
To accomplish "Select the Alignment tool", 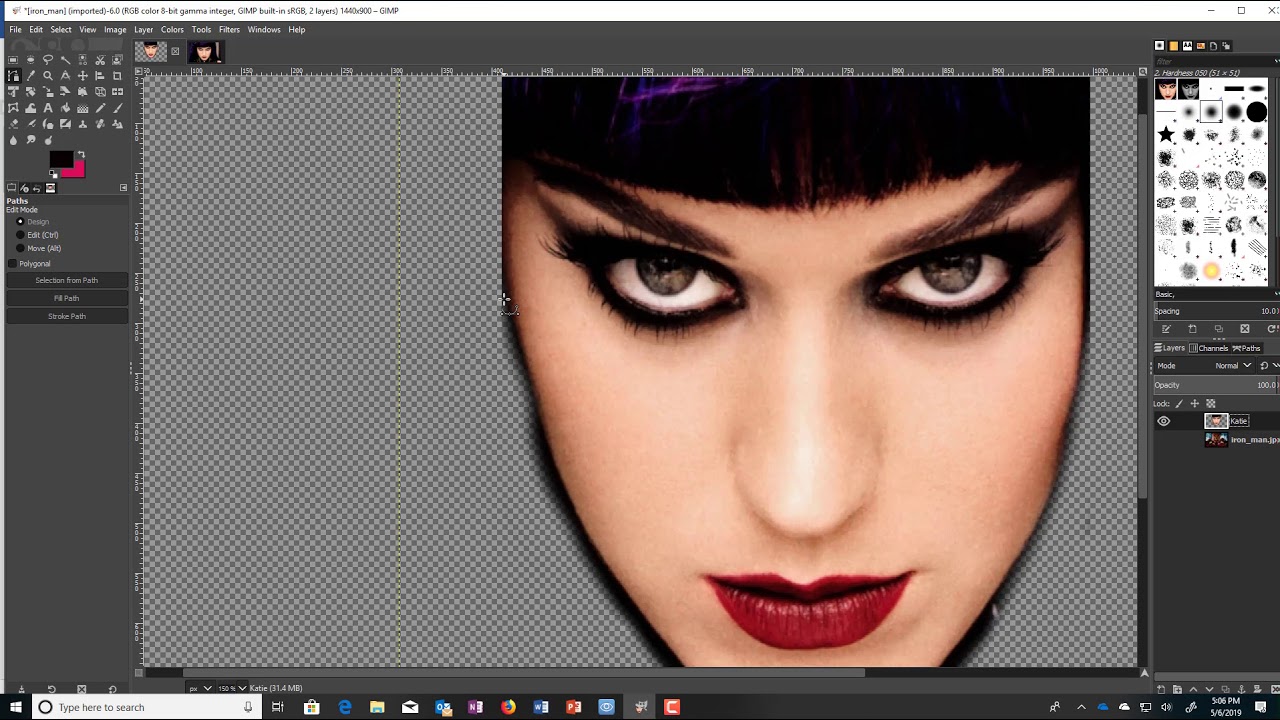I will [100, 76].
